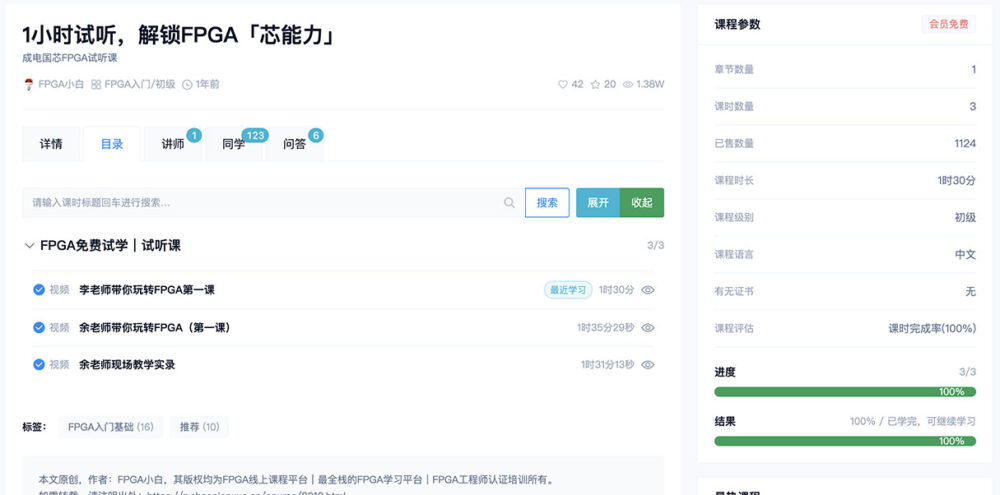This screenshot has width=1000, height=495.
Task: Click the 搜索 button
Action: point(547,203)
